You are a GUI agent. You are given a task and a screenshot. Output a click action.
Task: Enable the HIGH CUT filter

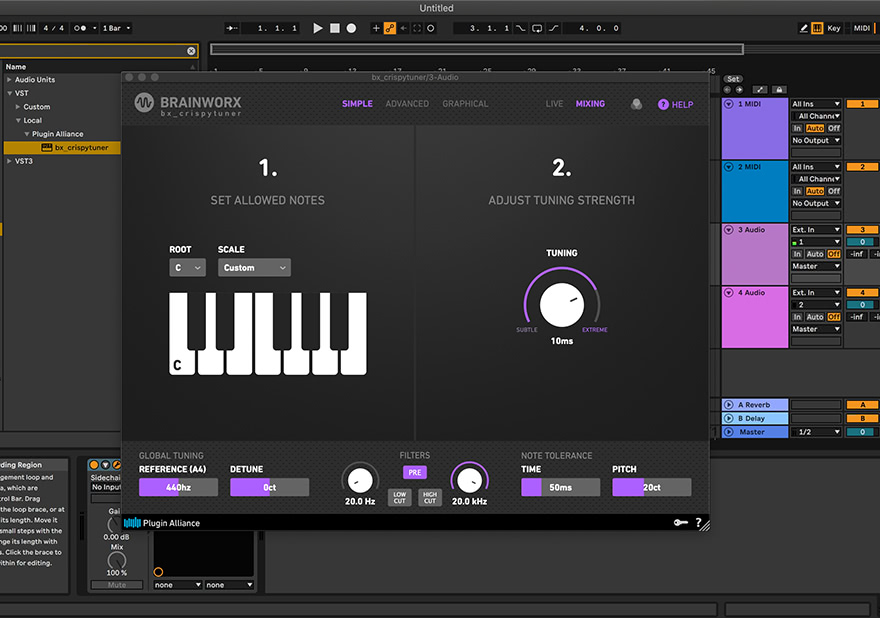pos(430,497)
